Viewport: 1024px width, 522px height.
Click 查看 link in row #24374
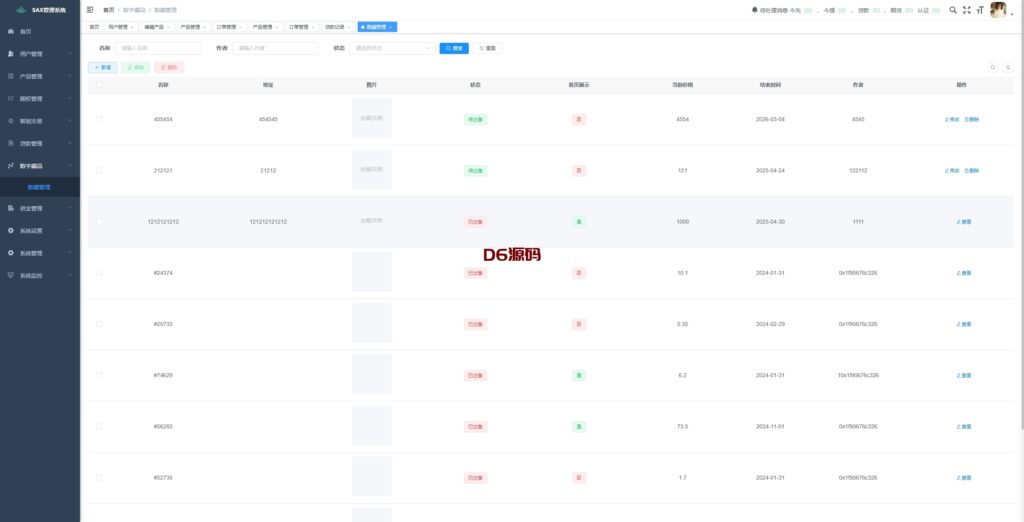pos(964,273)
